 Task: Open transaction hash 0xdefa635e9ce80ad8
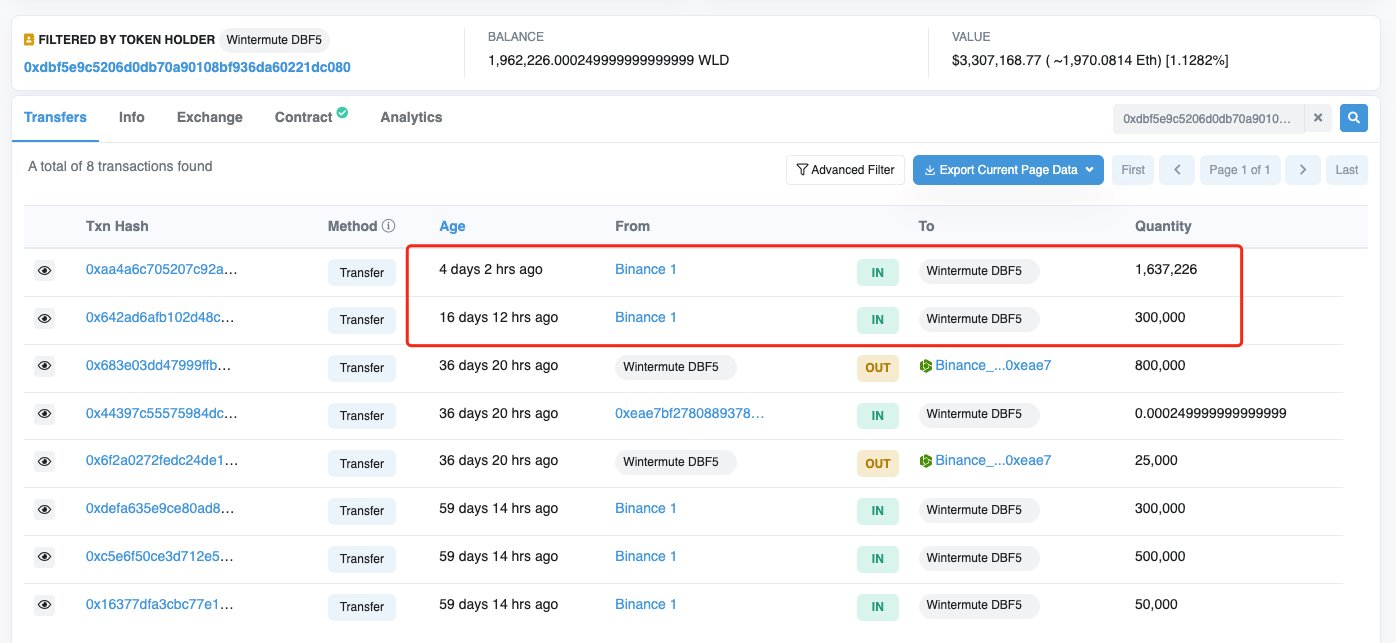pos(160,508)
